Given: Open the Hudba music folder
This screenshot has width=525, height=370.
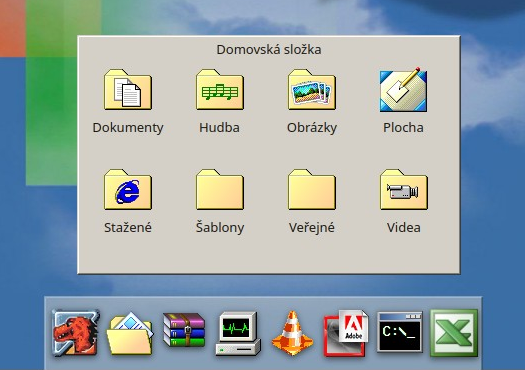Looking at the screenshot, I should pos(220,89).
